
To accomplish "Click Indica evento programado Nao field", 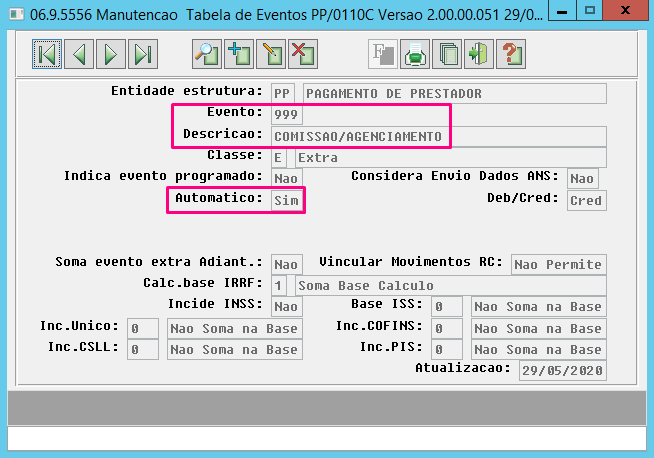I will click(287, 179).
